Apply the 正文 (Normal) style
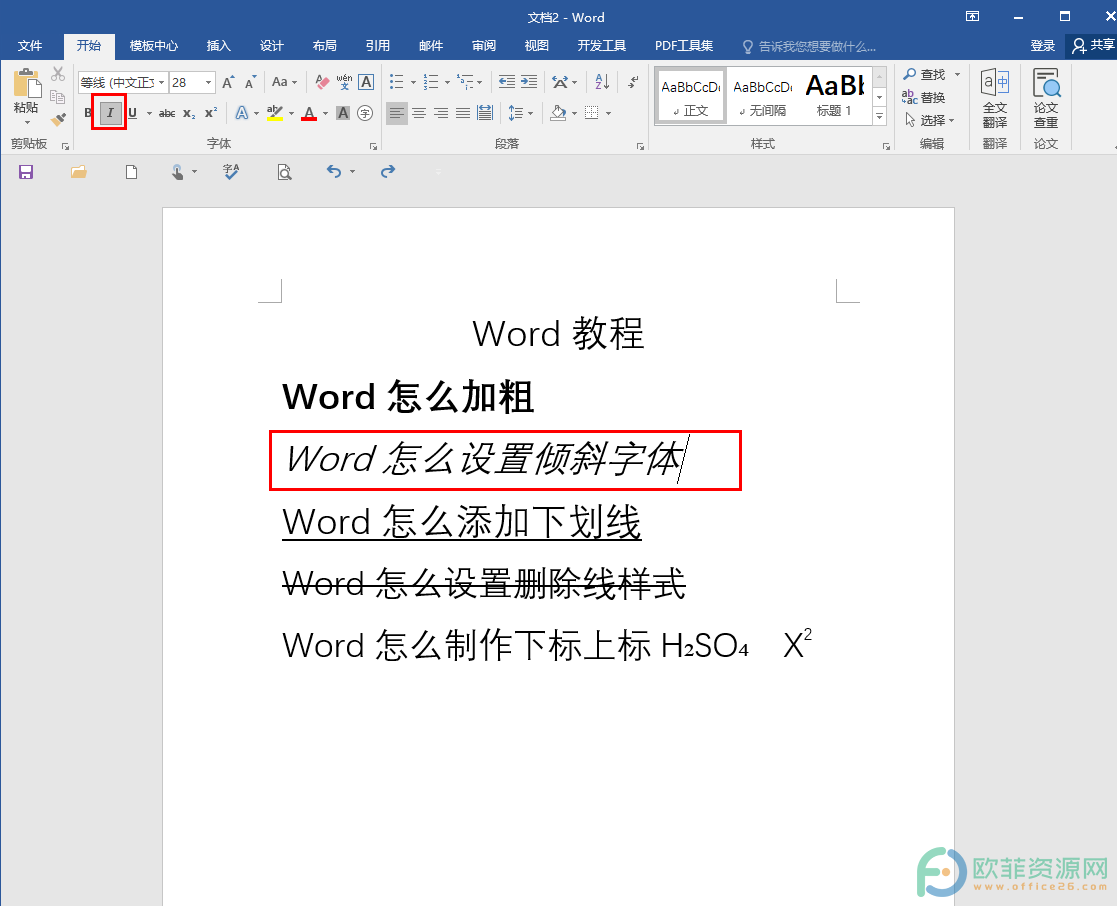The height and width of the screenshot is (906, 1117). click(690, 97)
